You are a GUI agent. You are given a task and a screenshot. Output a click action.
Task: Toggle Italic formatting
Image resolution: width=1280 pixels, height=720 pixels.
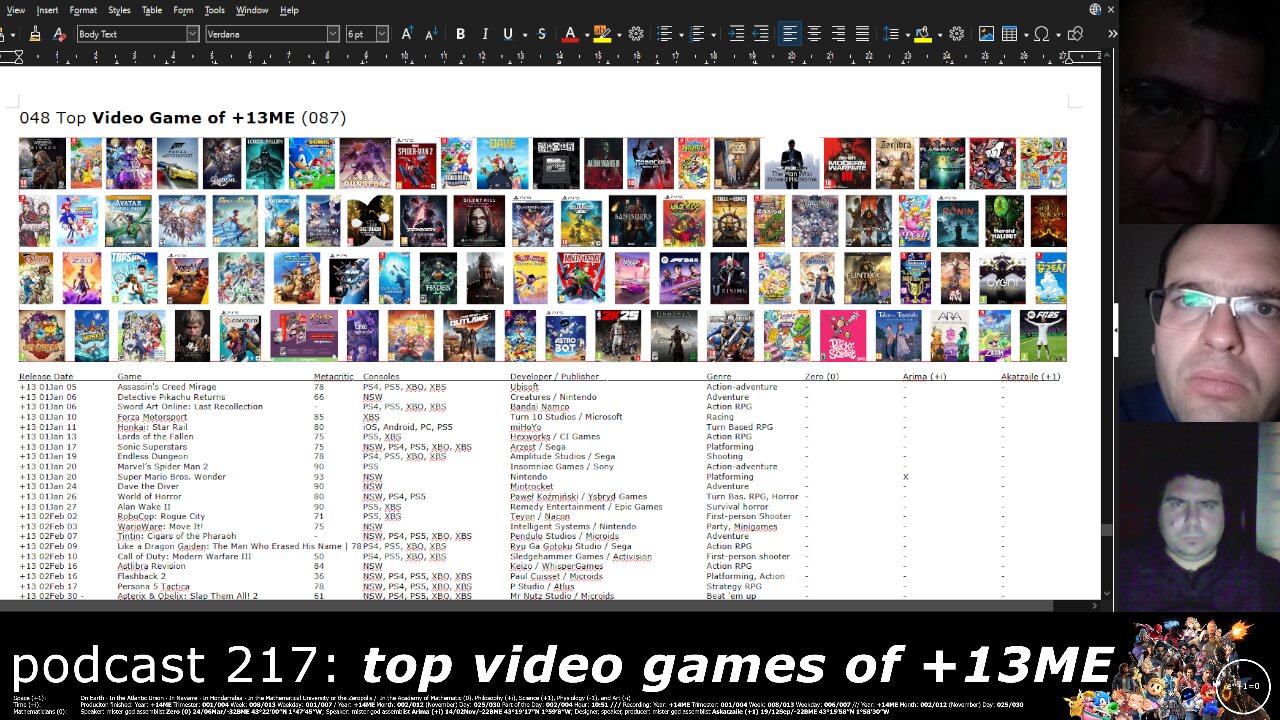point(485,34)
